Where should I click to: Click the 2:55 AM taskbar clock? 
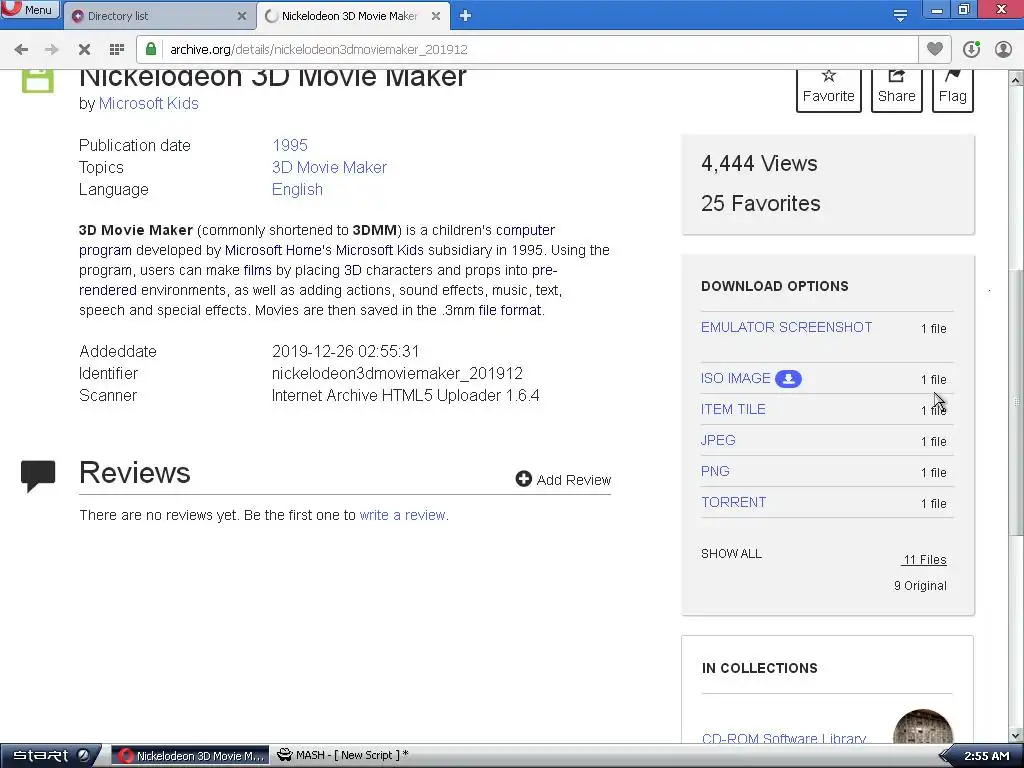click(986, 756)
